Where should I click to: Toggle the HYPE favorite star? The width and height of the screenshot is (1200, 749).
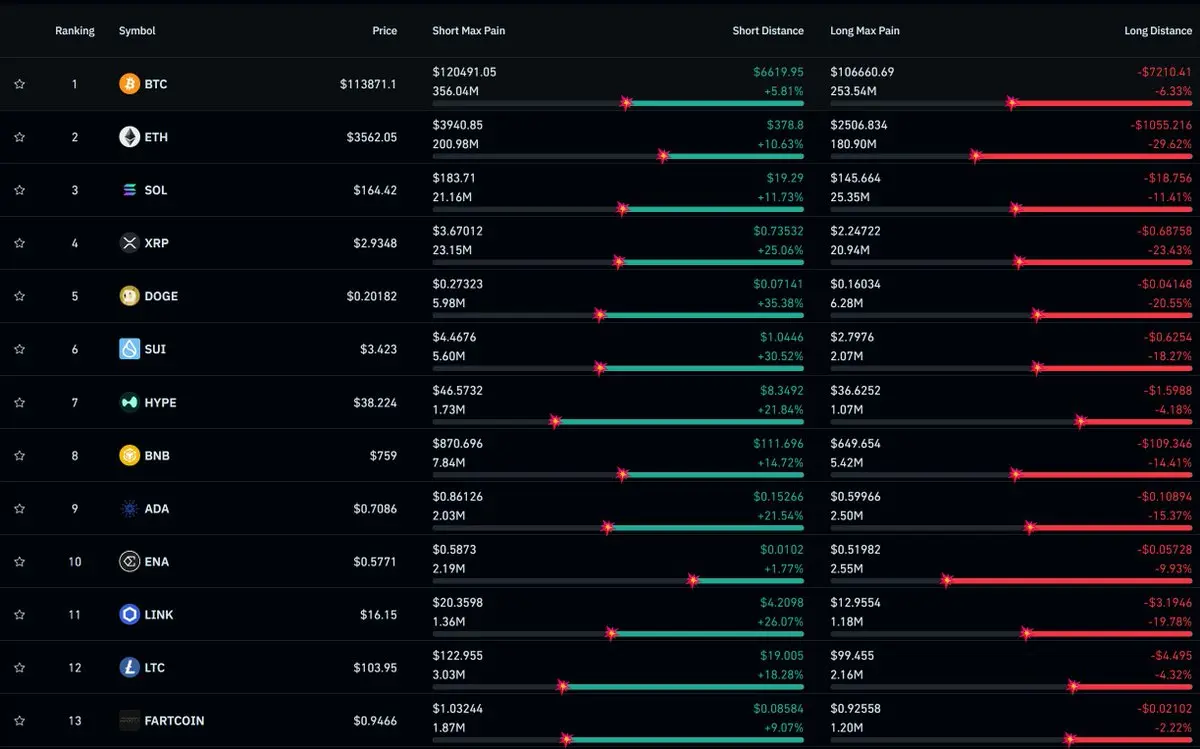(x=19, y=402)
